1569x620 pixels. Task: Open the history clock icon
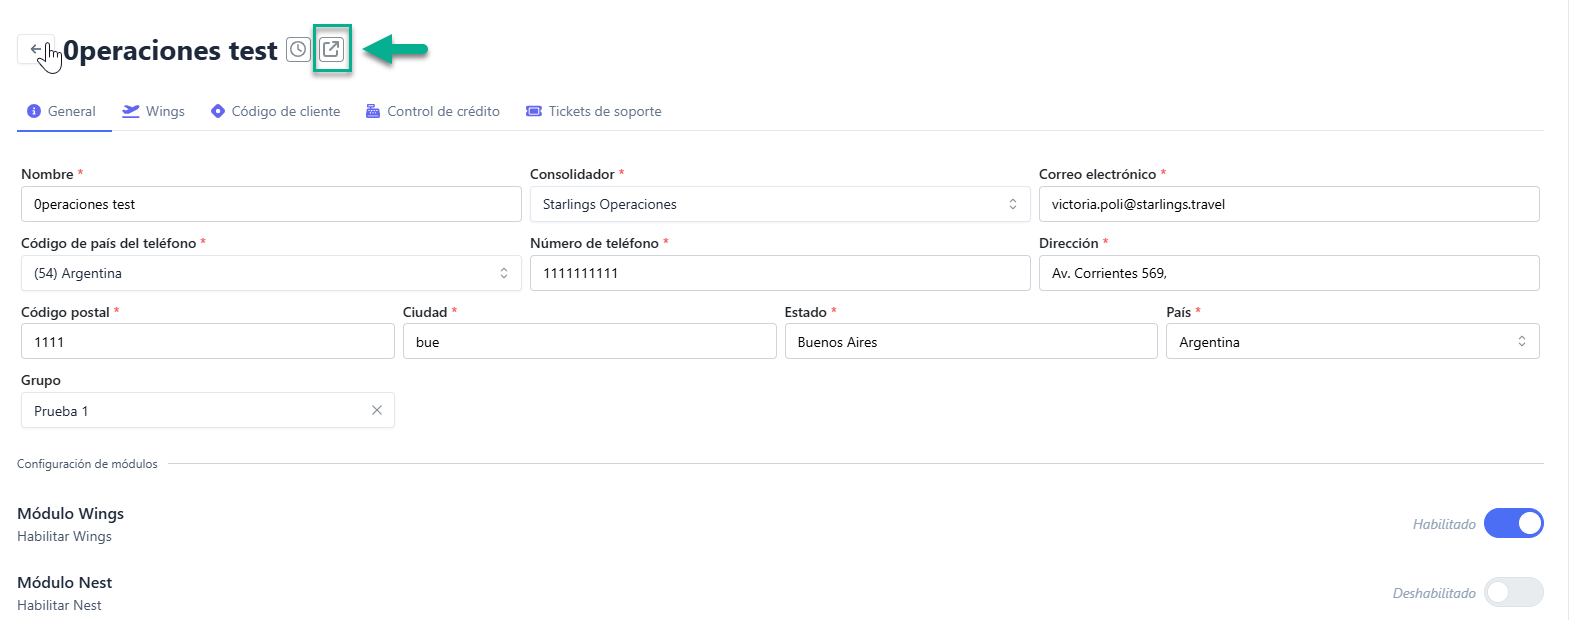pos(298,49)
